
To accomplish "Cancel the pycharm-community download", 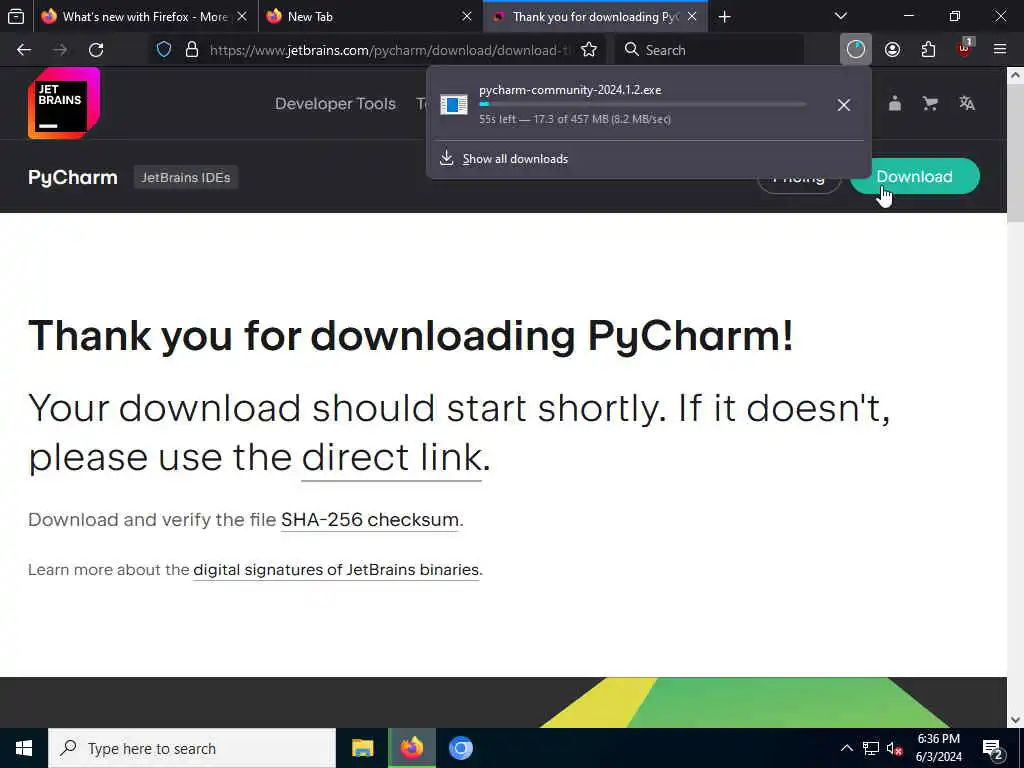I will (844, 105).
